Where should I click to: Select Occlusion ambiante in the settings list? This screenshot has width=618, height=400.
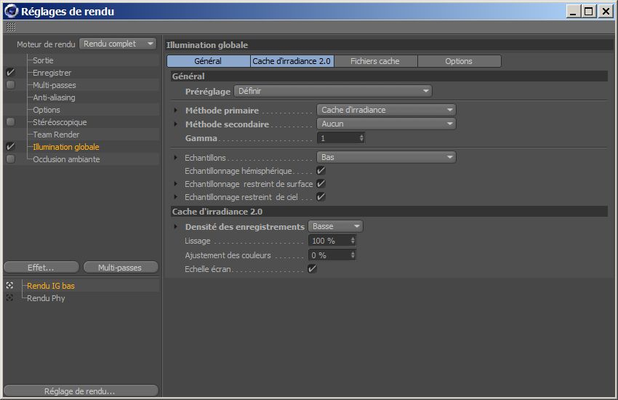(66, 159)
